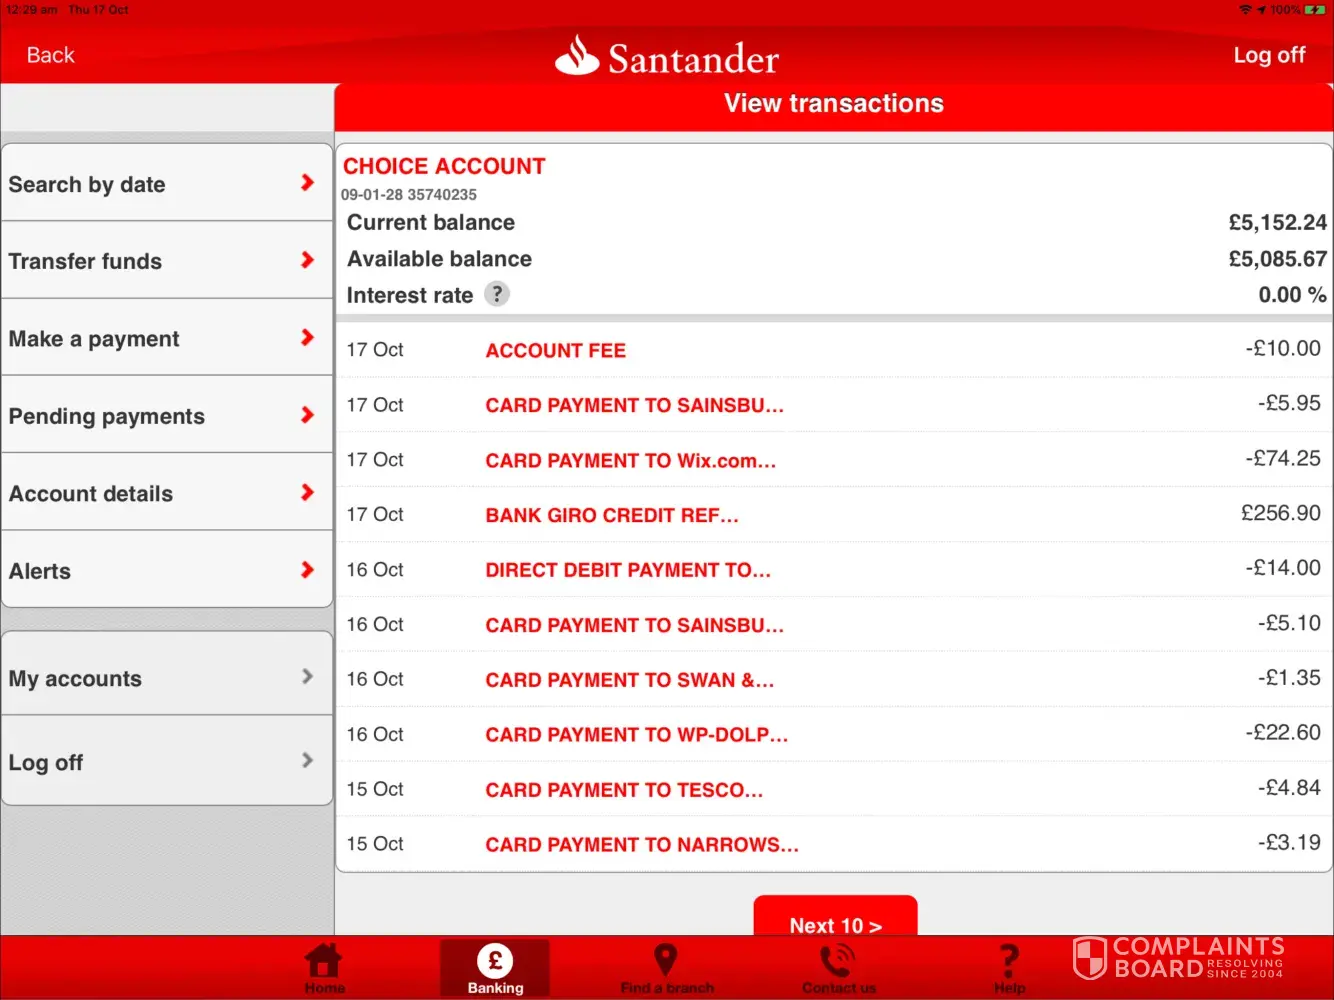This screenshot has width=1334, height=1000.
Task: Click current balance £5,152.24
Action: 1277,222
